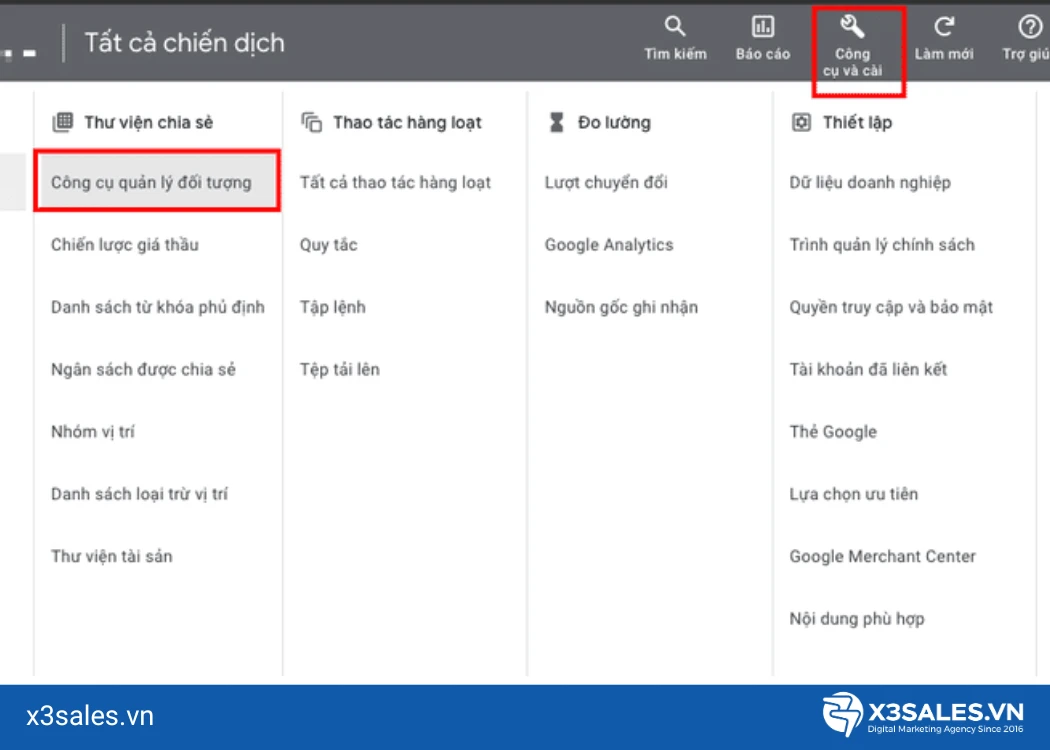
Task: Open Google Merchant Center
Action: tap(883, 556)
